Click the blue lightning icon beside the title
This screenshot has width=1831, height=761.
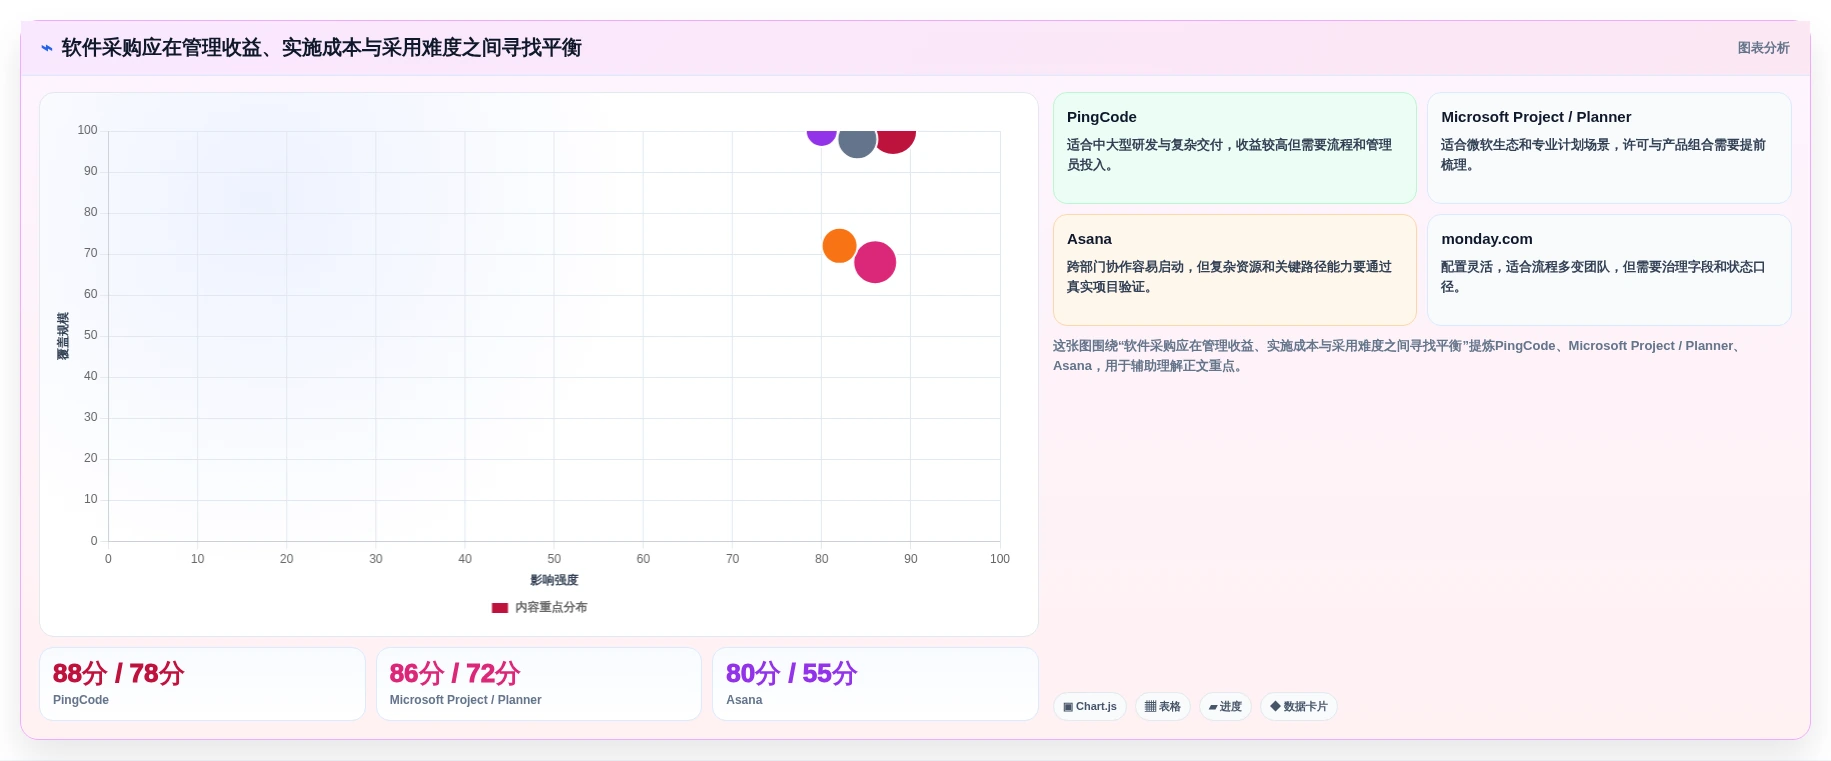47,48
